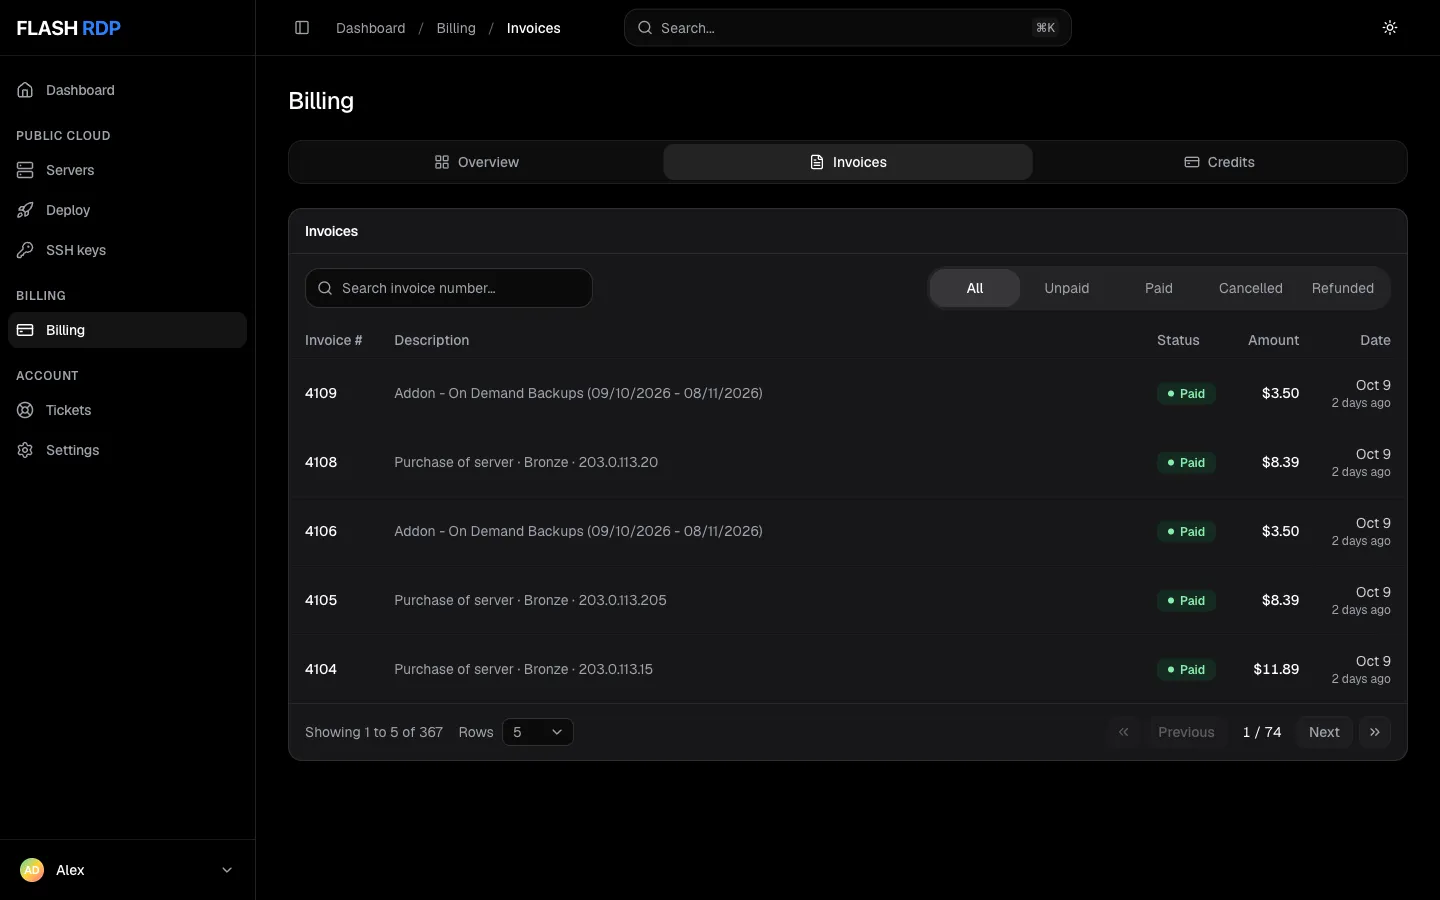Click magnifier icon in invoice search
The height and width of the screenshot is (900, 1440).
click(x=325, y=288)
